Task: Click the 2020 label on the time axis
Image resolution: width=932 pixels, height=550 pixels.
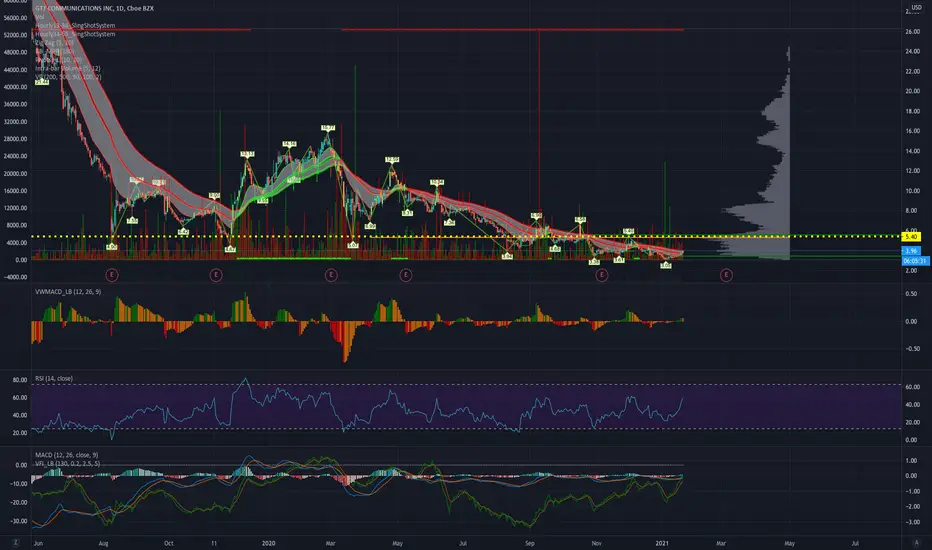Action: (269, 543)
